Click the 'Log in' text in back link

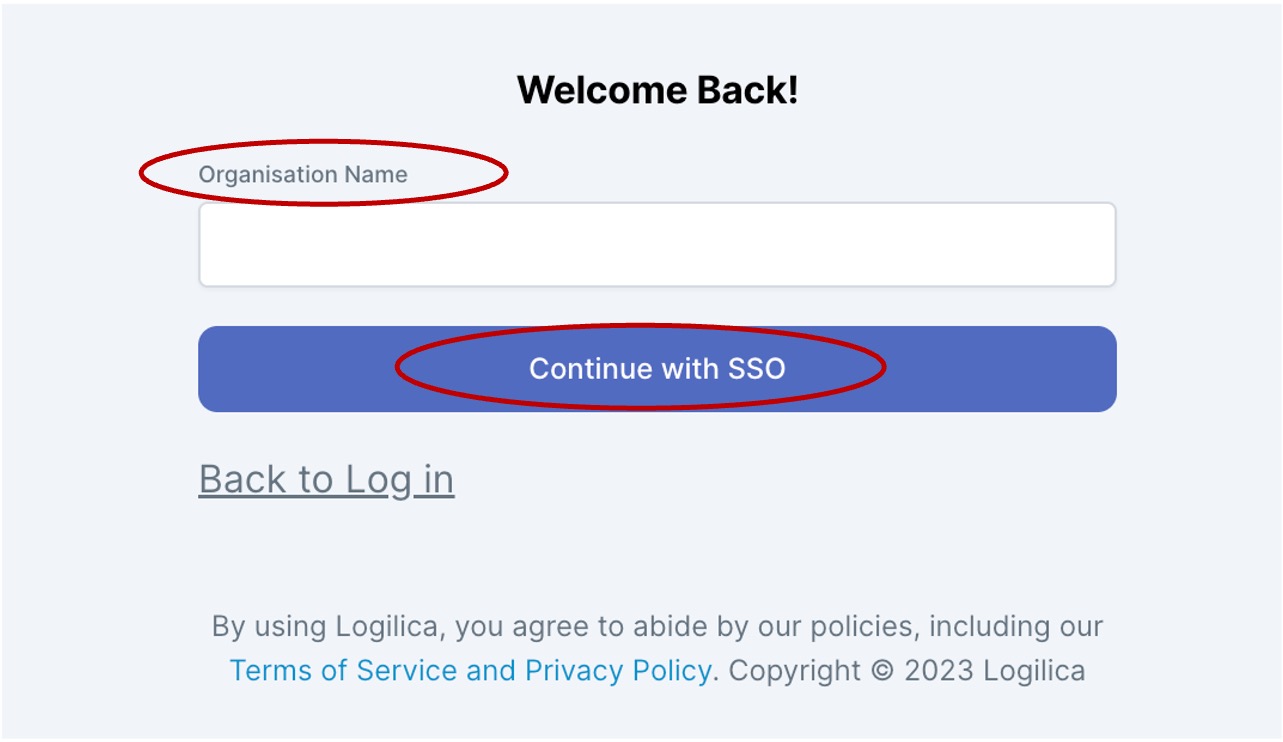coord(399,479)
